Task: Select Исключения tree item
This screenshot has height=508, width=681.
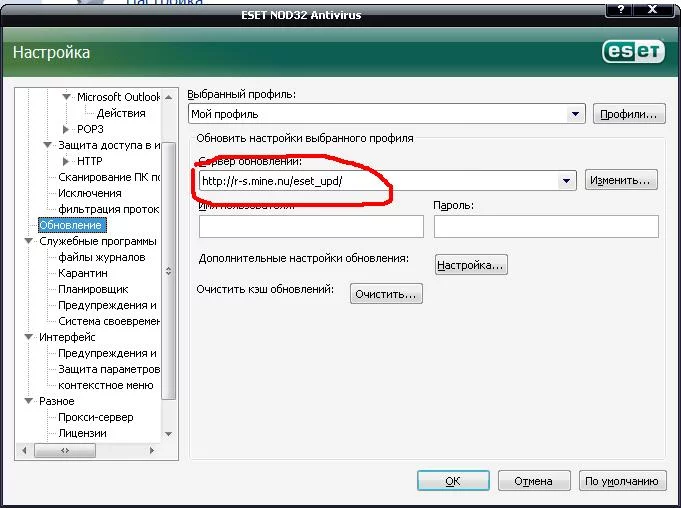Action: click(89, 193)
